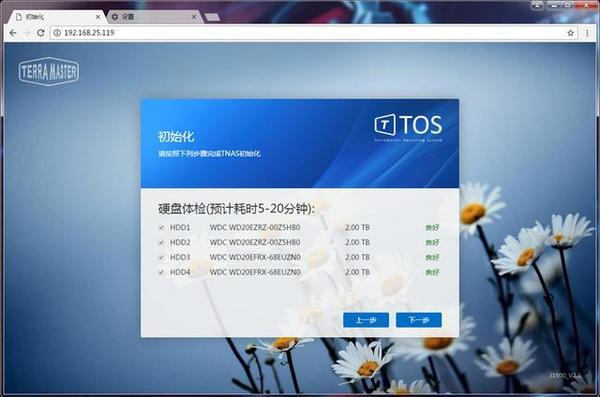This screenshot has width=600, height=397.
Task: Click the 上一步 previous step button
Action: pyautogui.click(x=366, y=320)
